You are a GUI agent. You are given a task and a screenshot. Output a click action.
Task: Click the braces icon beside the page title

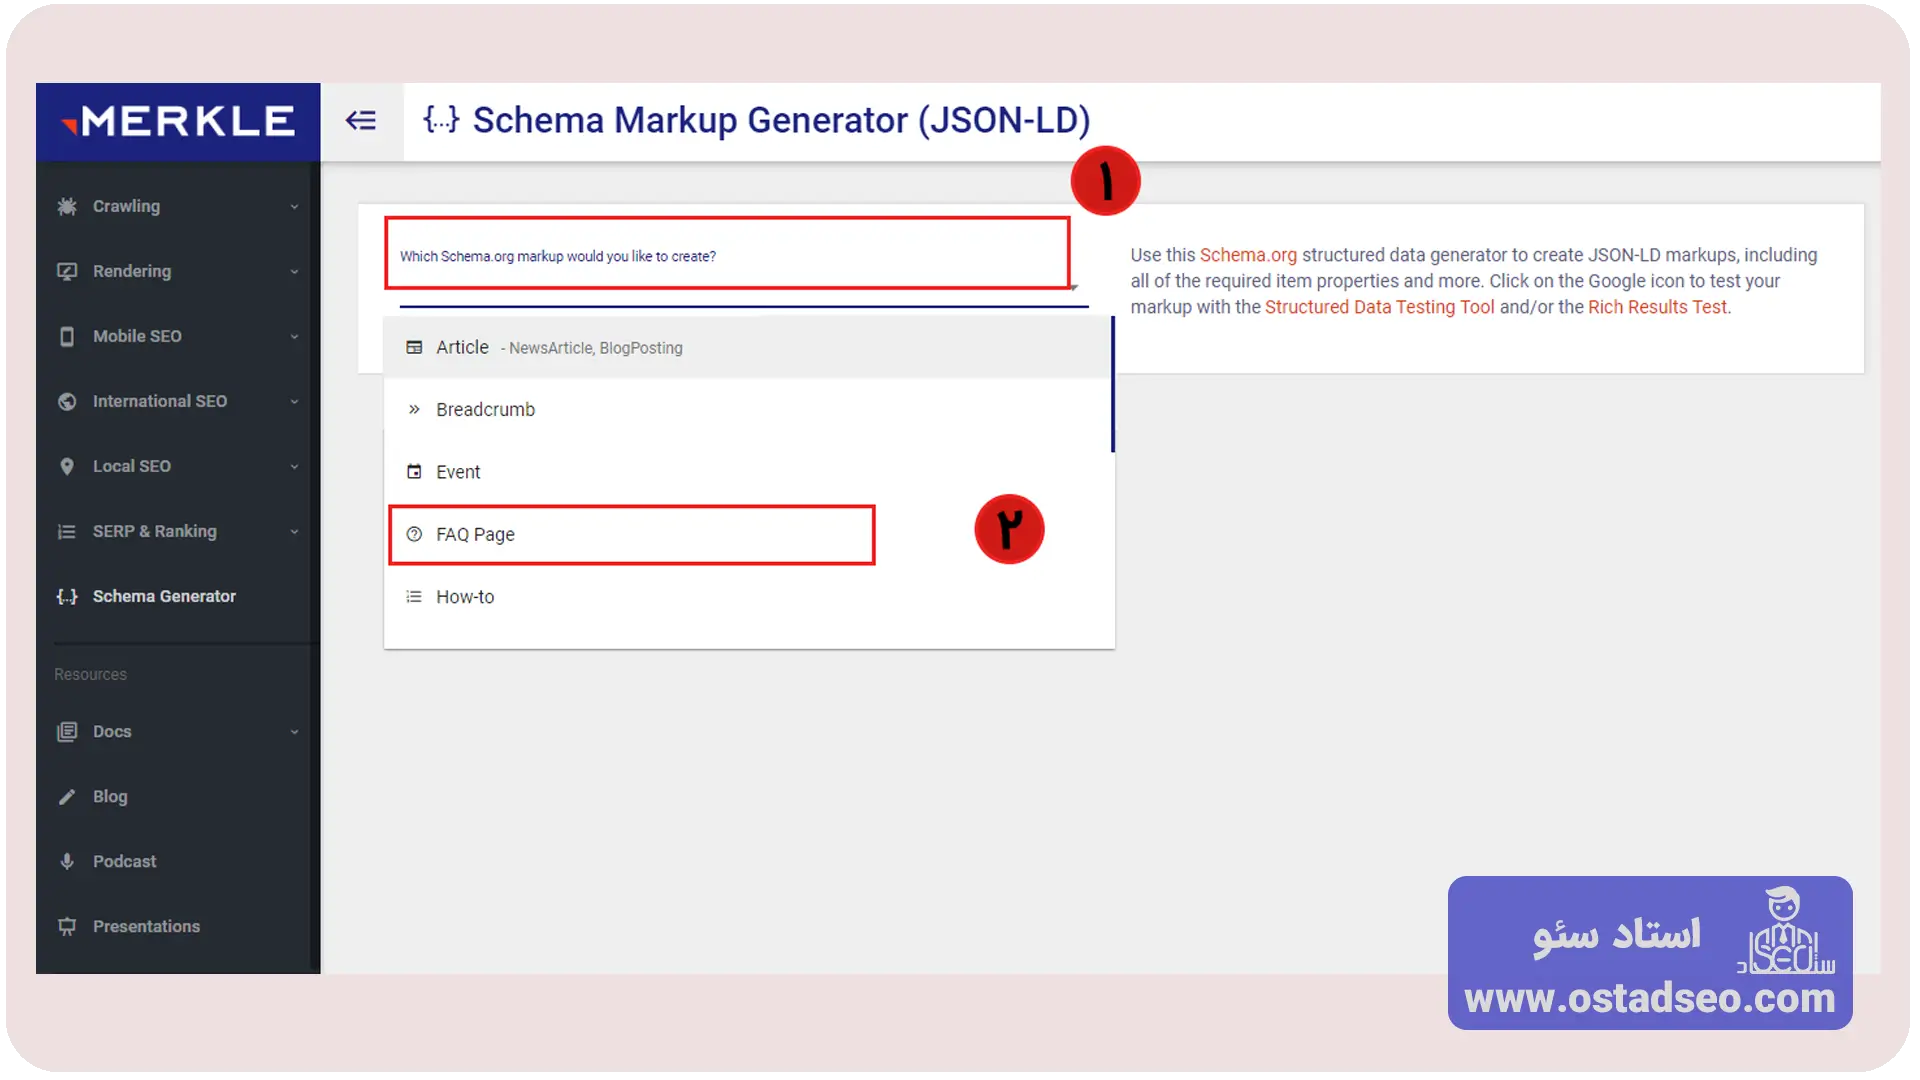(x=441, y=119)
